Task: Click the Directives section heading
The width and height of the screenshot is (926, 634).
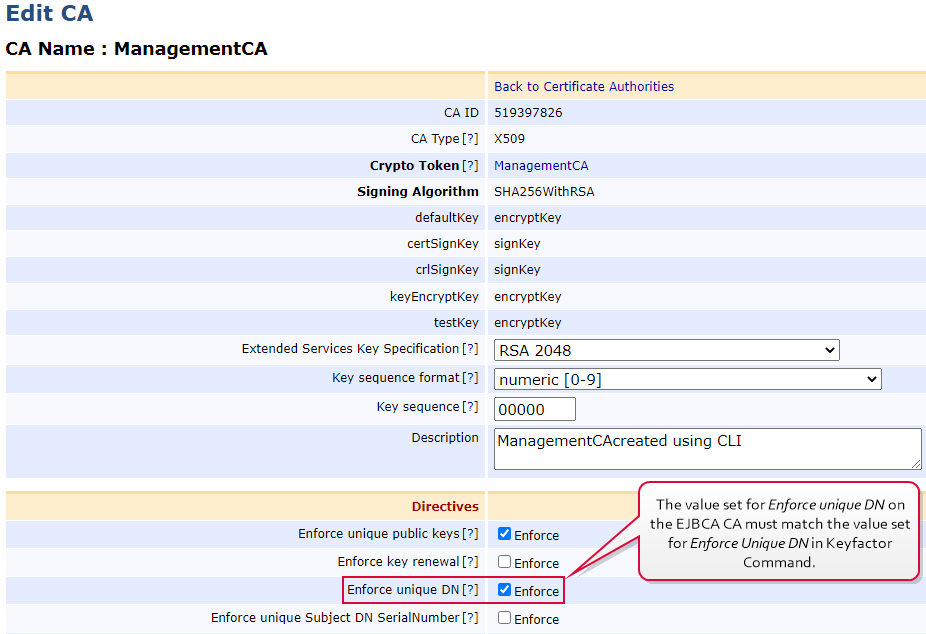Action: tap(445, 506)
